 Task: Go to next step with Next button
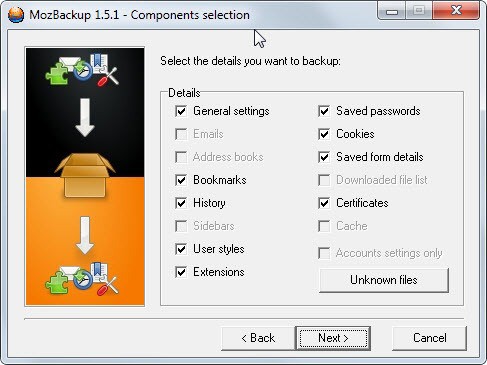[333, 338]
